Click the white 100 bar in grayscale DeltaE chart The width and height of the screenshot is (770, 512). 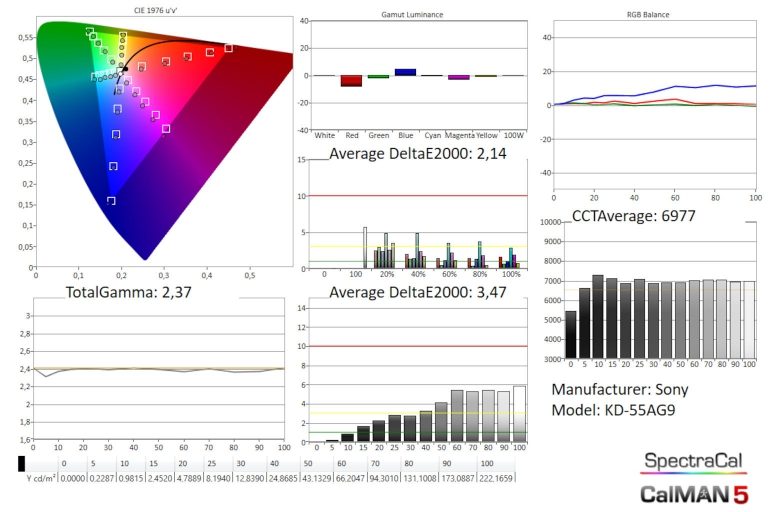(519, 413)
